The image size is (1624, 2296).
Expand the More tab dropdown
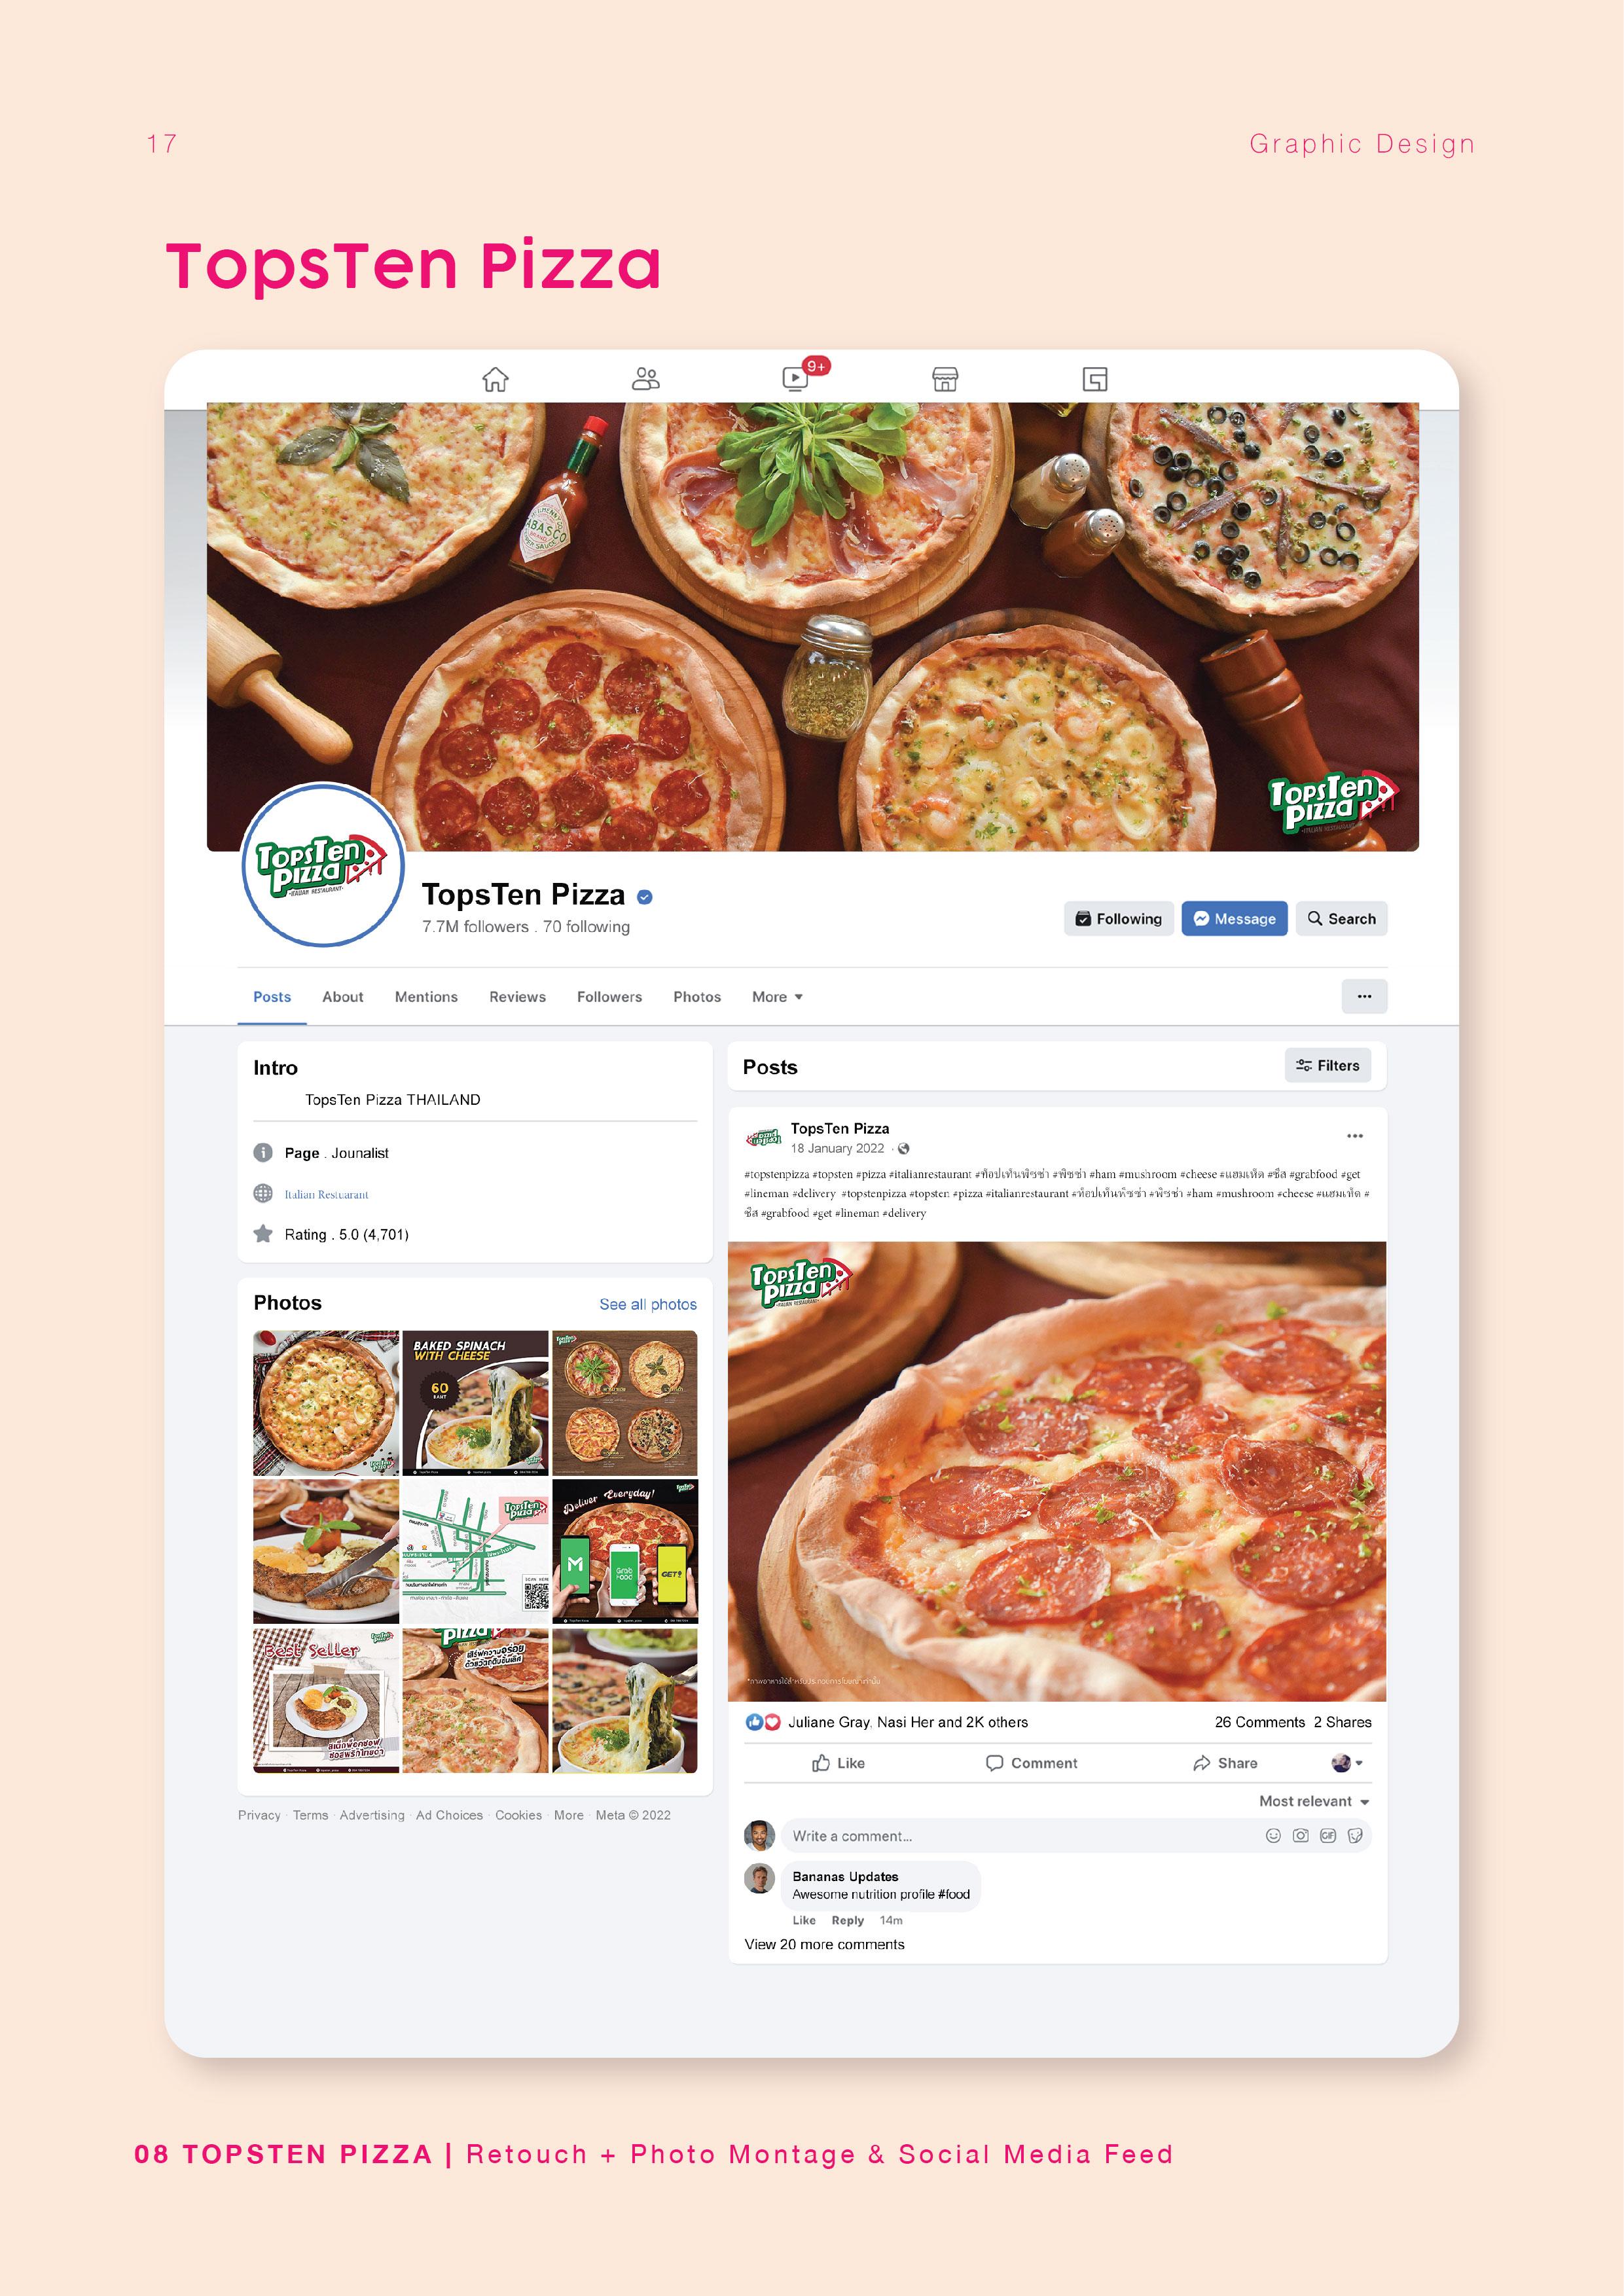777,997
